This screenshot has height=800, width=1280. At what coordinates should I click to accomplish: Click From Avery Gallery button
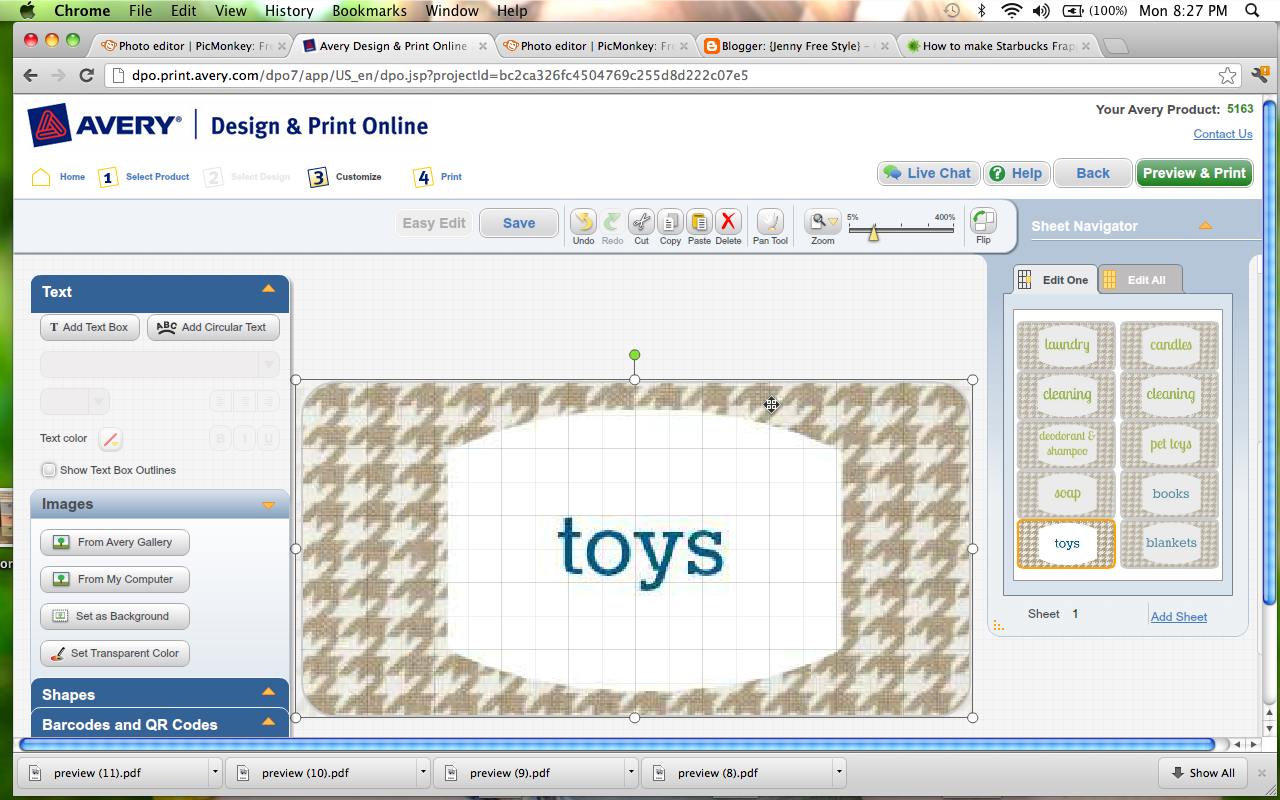click(x=115, y=542)
